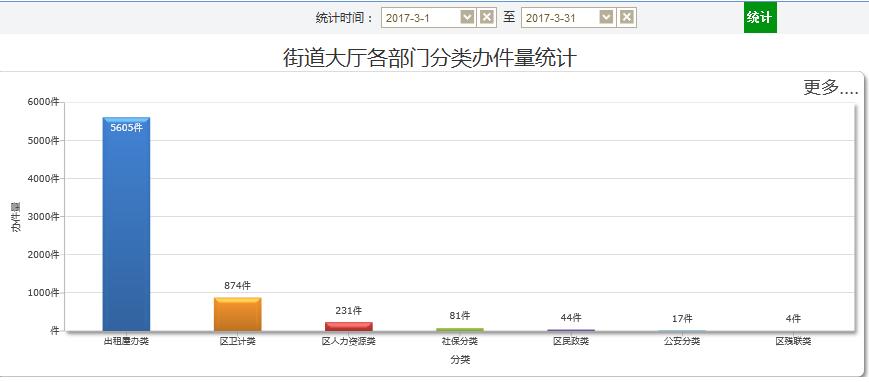Select the blue 出租屋办类 bar
The width and height of the screenshot is (869, 382).
(x=126, y=224)
